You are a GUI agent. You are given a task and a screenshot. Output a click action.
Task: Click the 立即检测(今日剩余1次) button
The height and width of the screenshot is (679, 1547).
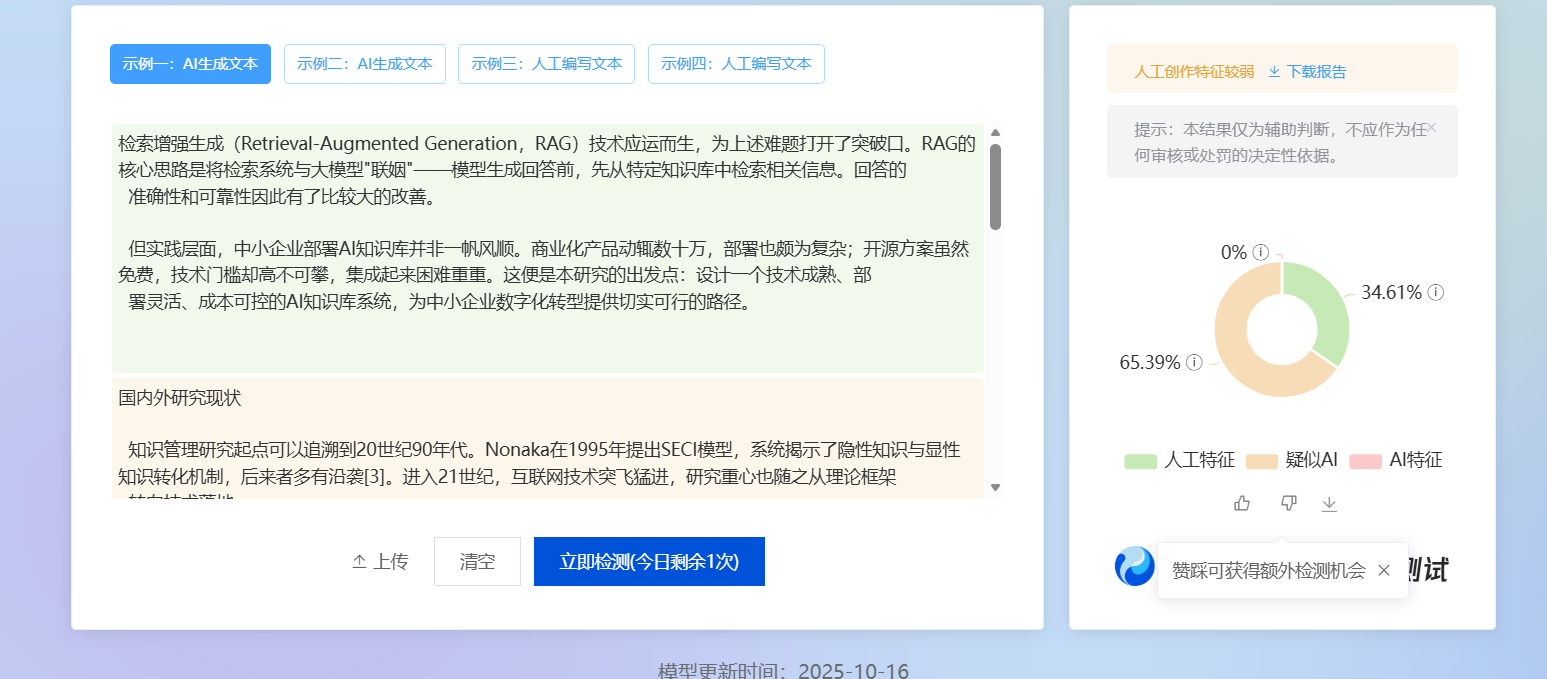click(649, 561)
